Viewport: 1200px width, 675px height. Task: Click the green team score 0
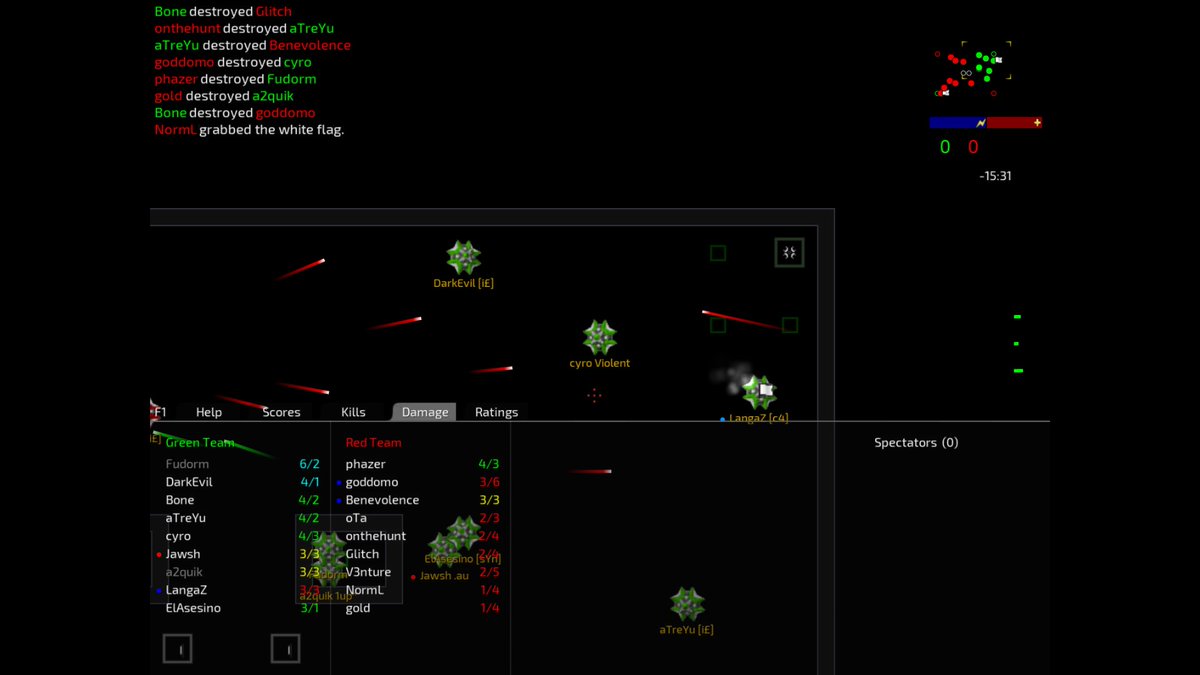[945, 147]
